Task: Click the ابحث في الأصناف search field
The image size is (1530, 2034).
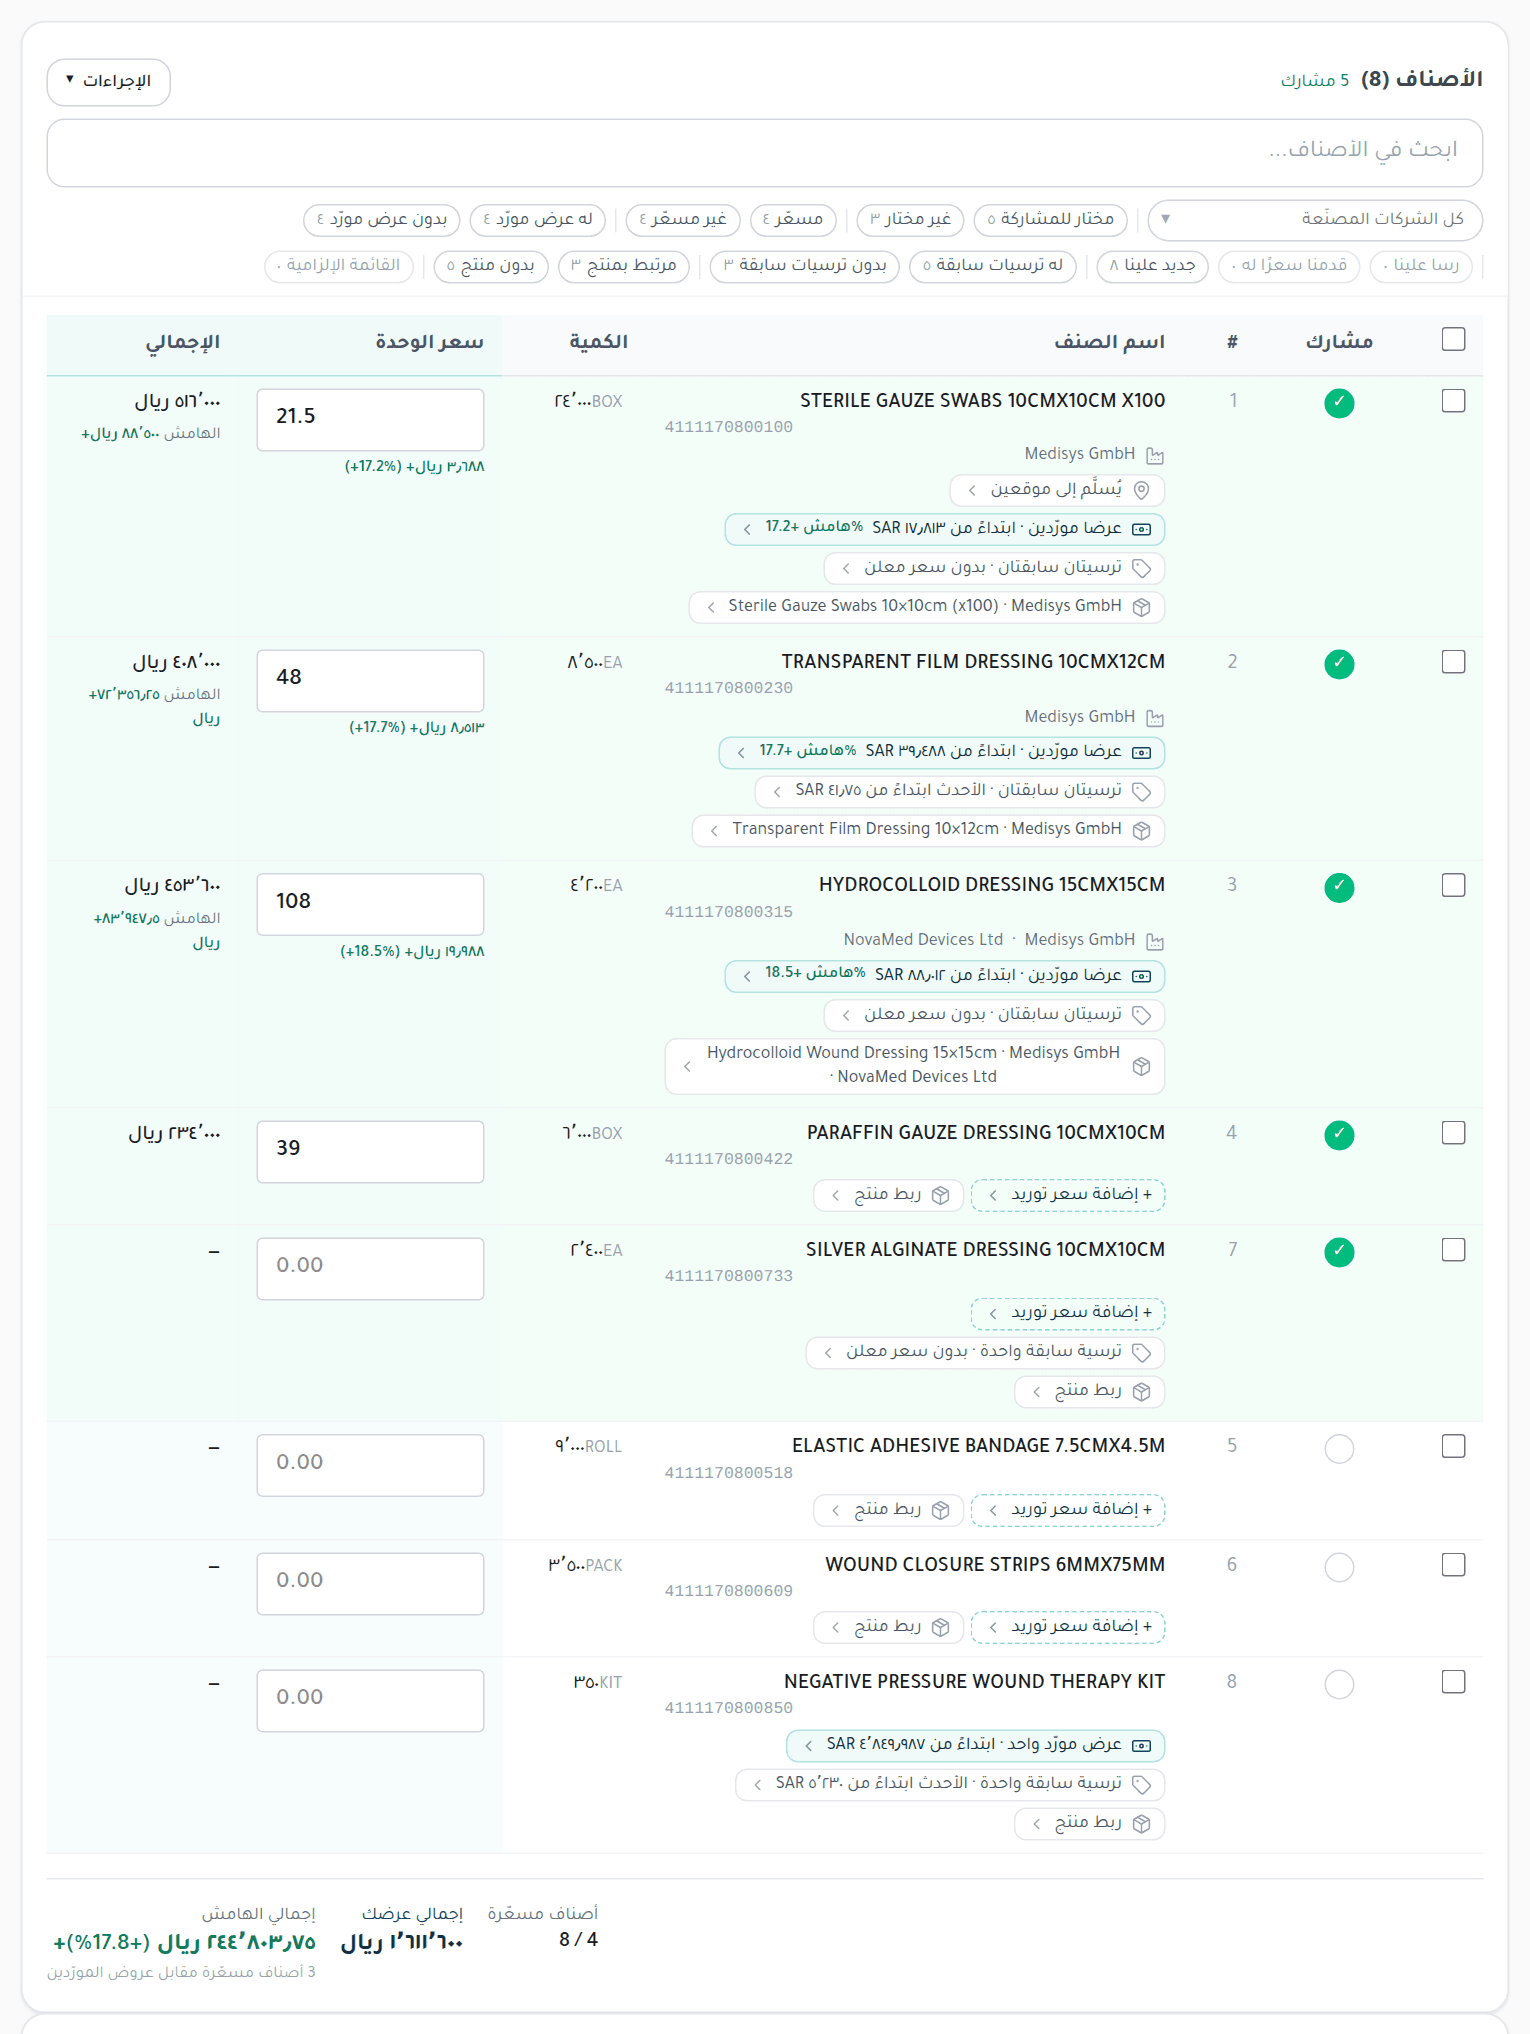Action: click(765, 152)
